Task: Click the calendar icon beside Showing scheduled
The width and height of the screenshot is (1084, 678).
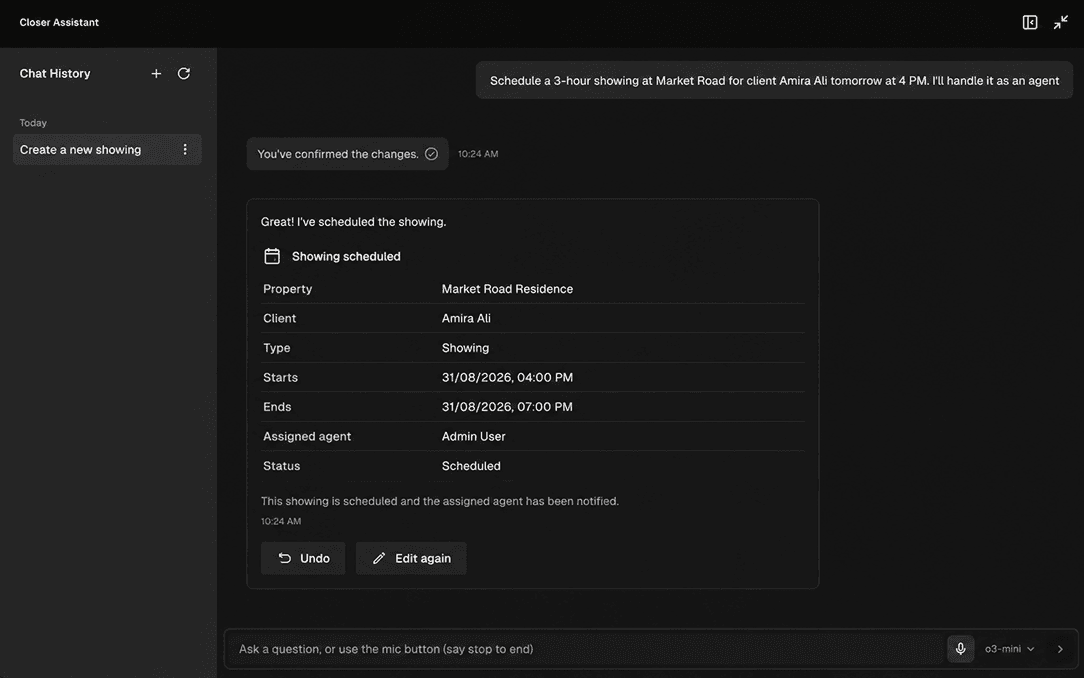Action: (x=272, y=256)
